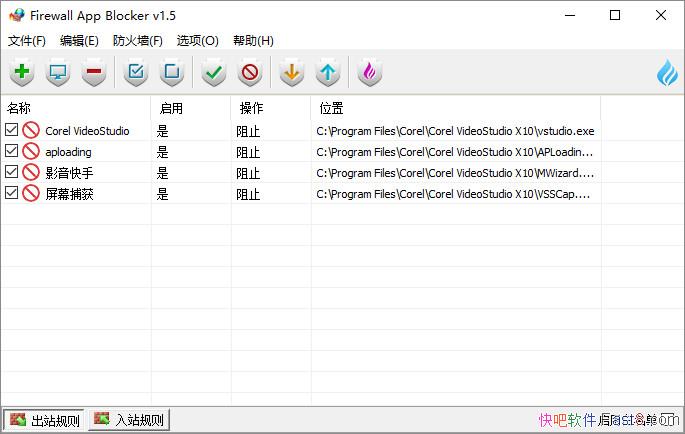685x434 pixels.
Task: Click the green plus Add application icon
Action: (22, 72)
